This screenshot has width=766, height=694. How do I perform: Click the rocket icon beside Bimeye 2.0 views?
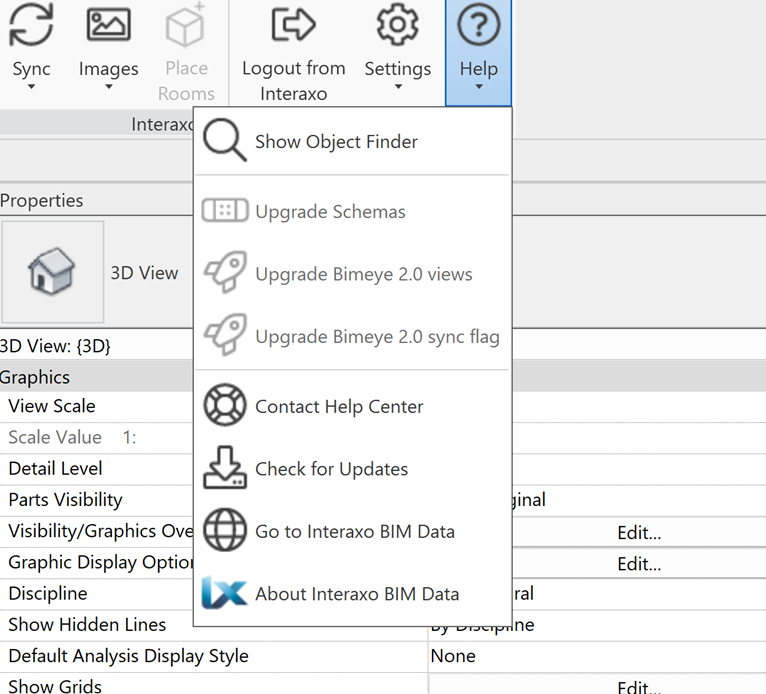(x=225, y=273)
